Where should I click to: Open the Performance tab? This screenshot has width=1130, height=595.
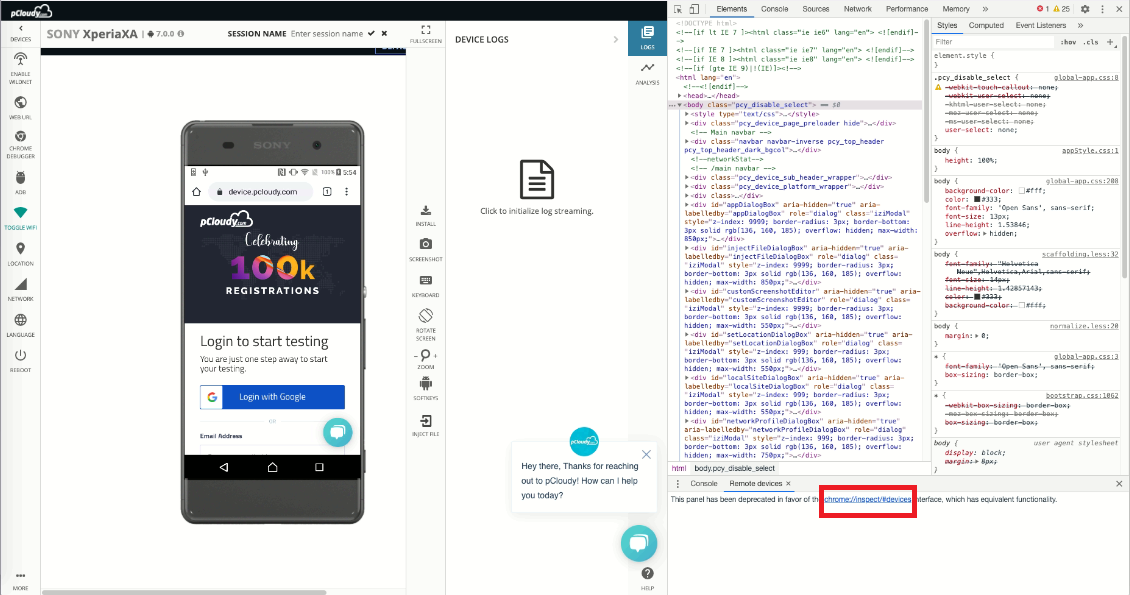tap(907, 9)
